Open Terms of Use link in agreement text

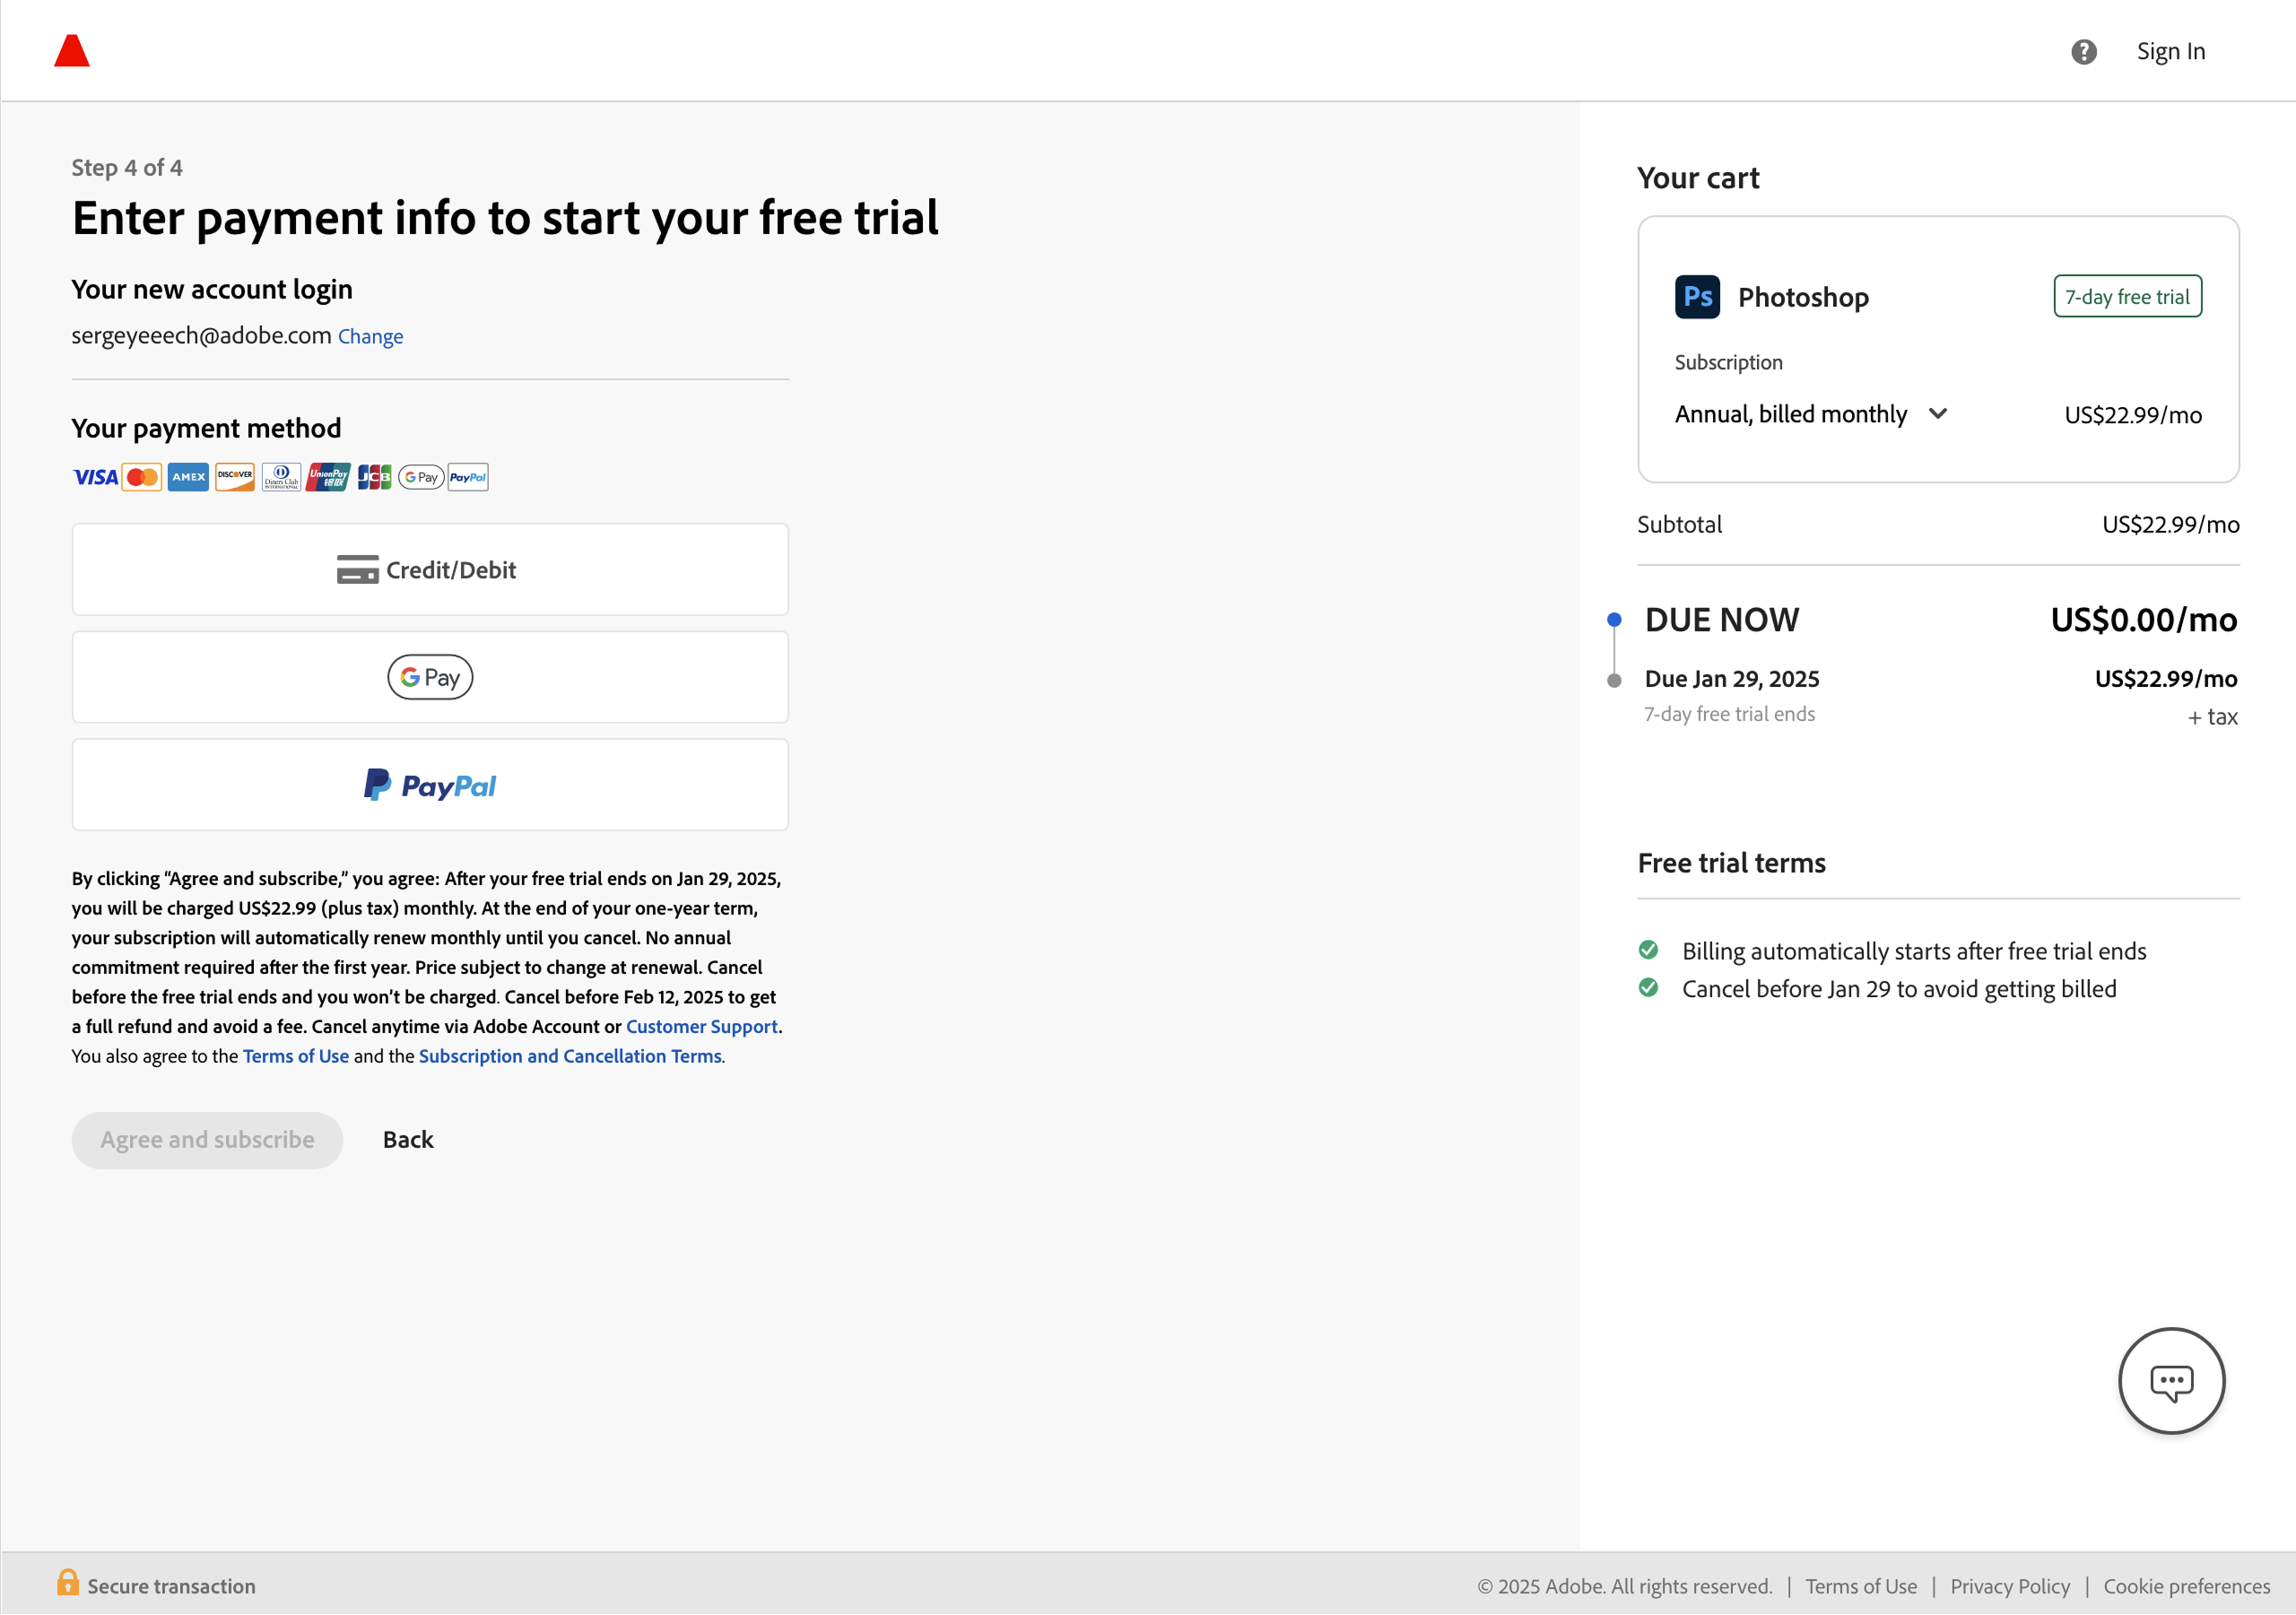pyautogui.click(x=296, y=1057)
